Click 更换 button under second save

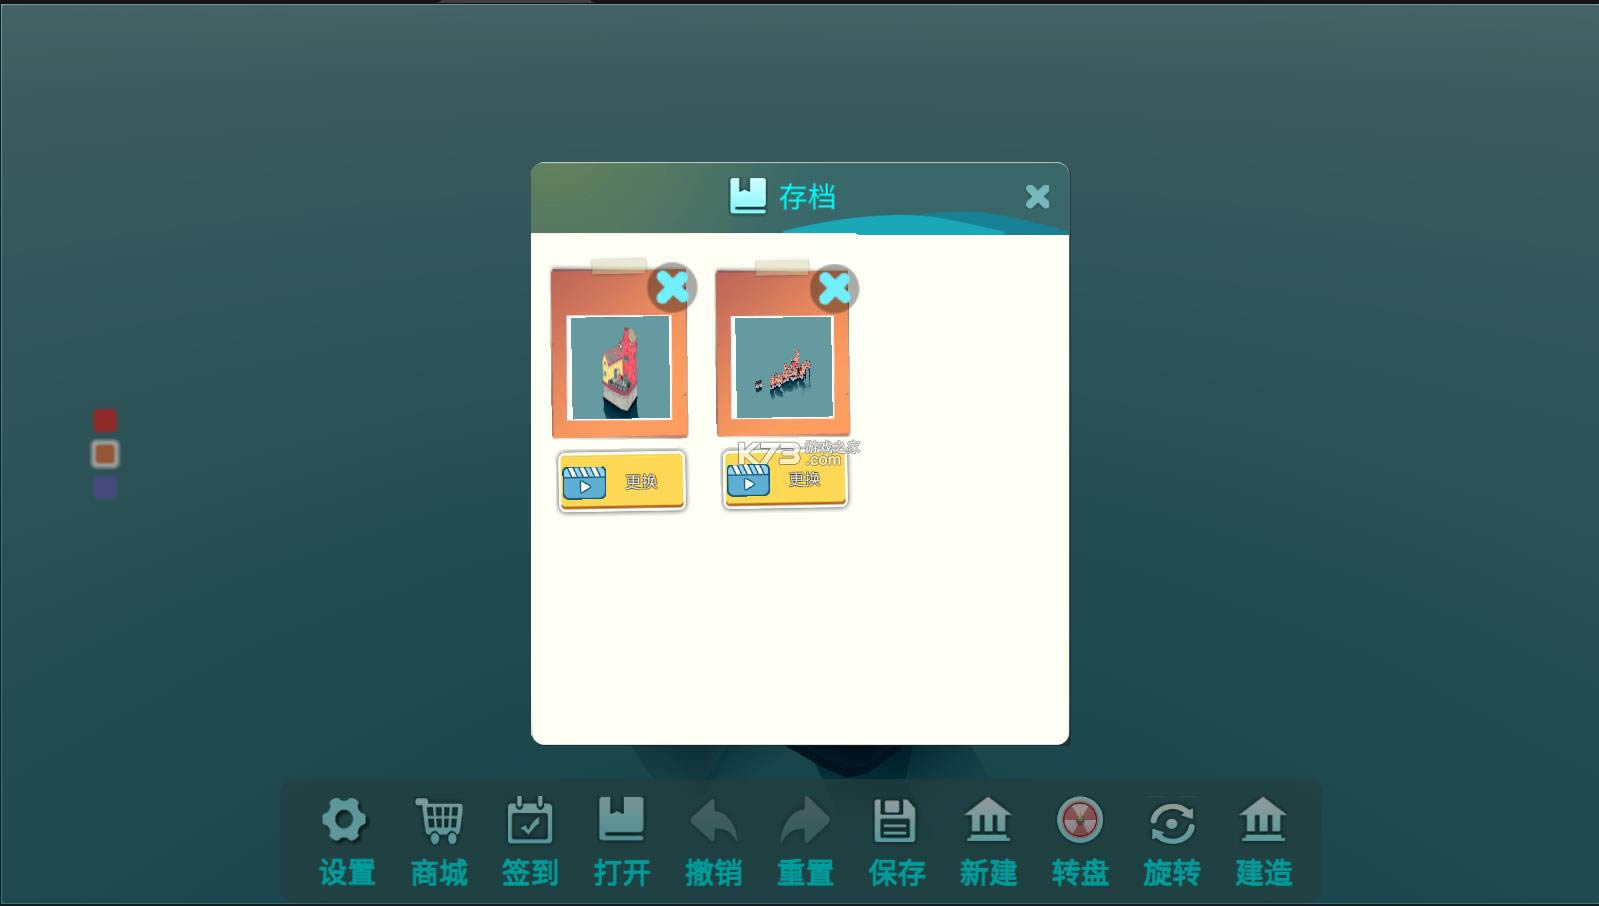tap(785, 479)
